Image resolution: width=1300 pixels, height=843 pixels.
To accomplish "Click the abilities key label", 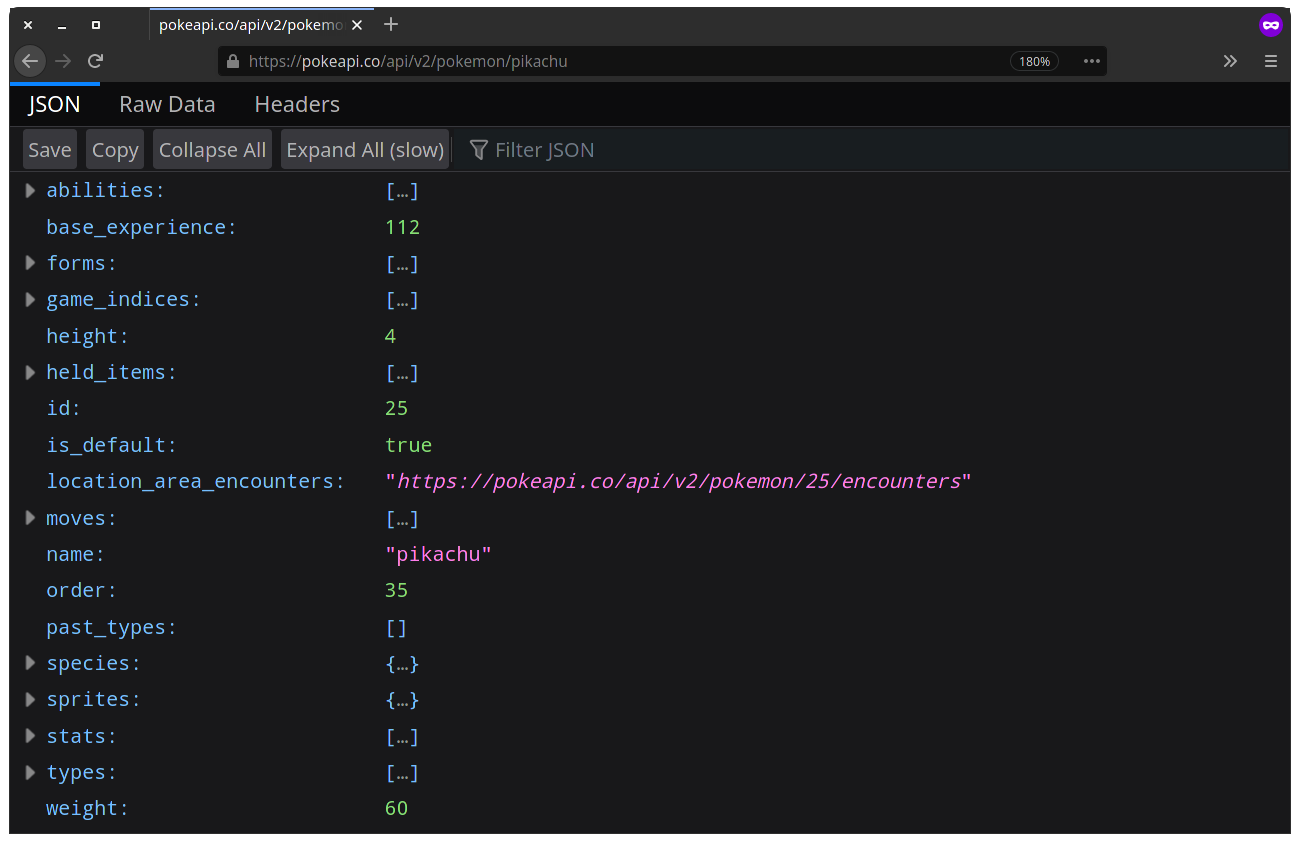I will tap(105, 190).
